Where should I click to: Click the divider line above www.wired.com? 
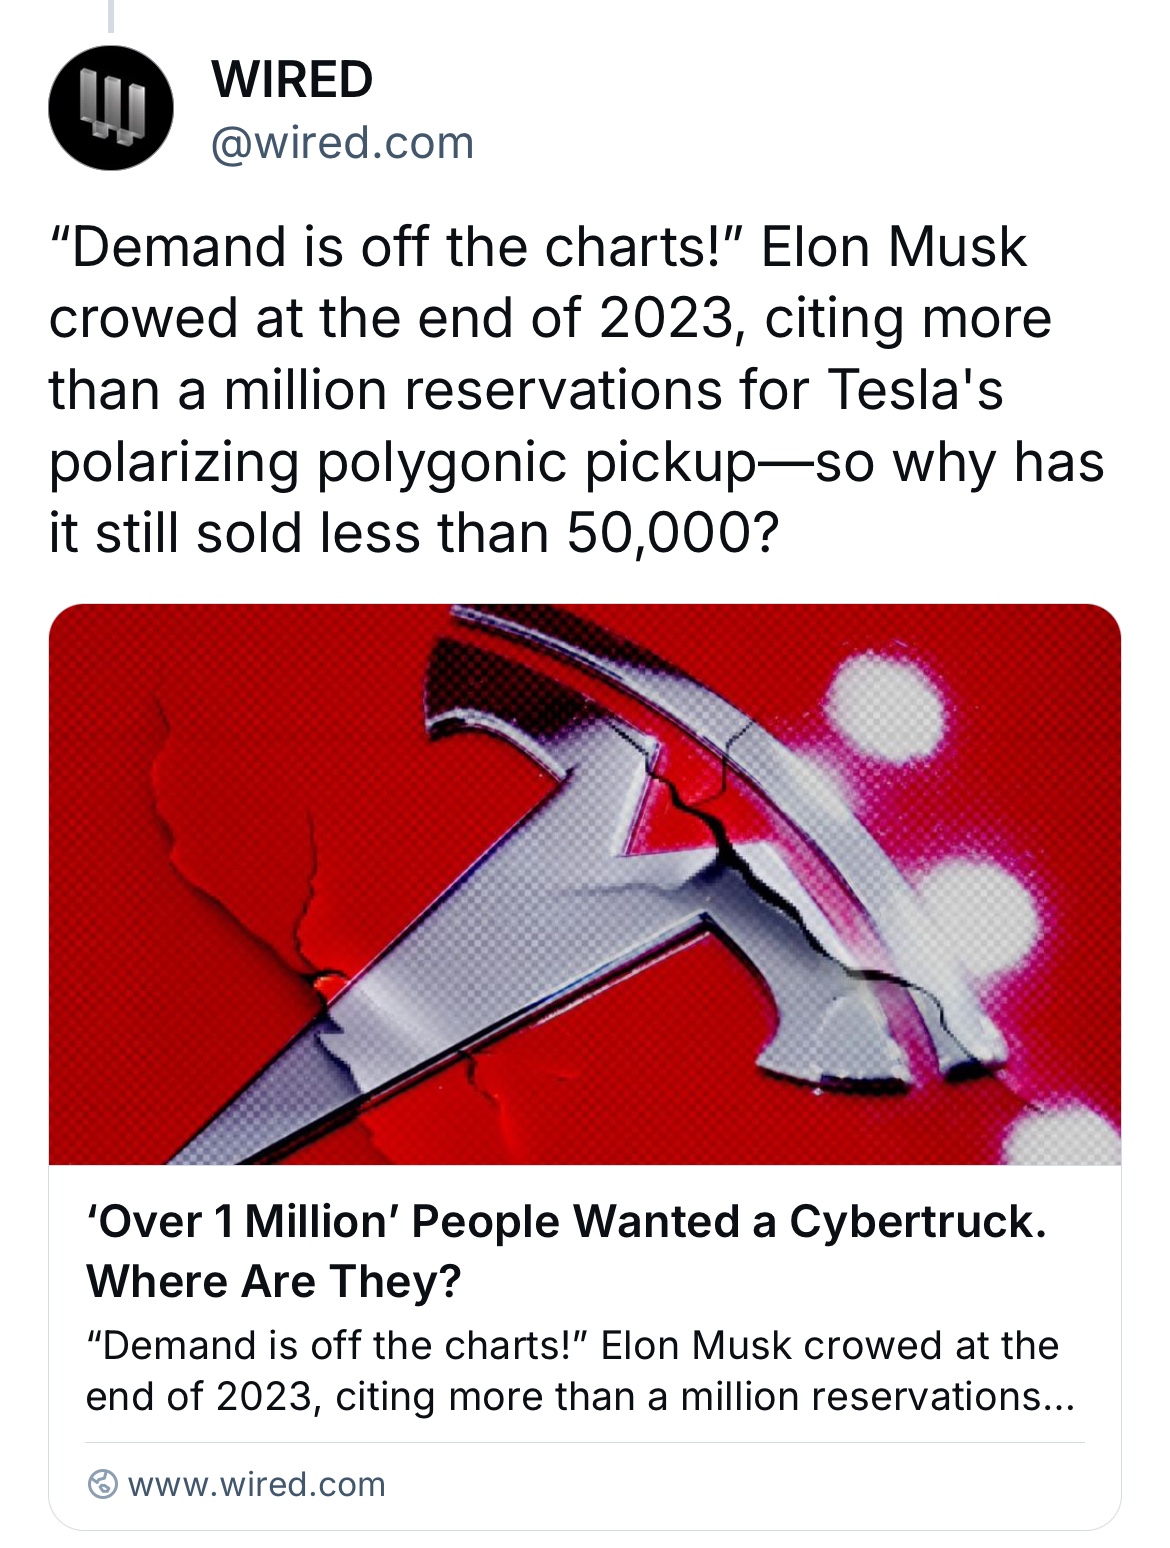pos(584,1443)
